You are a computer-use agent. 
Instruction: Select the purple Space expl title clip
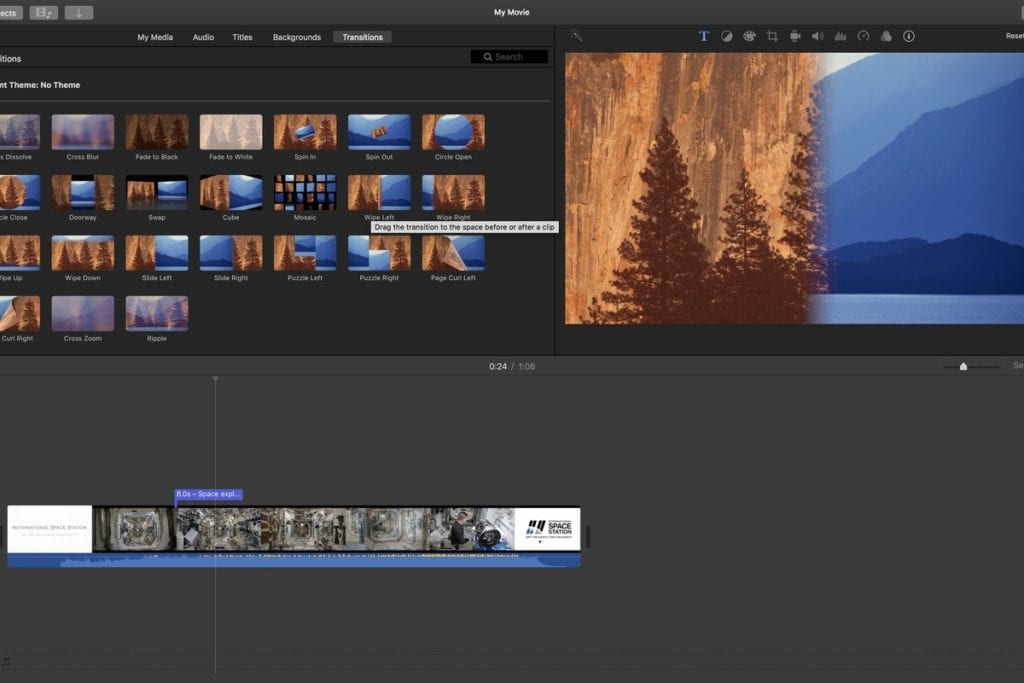tap(208, 494)
